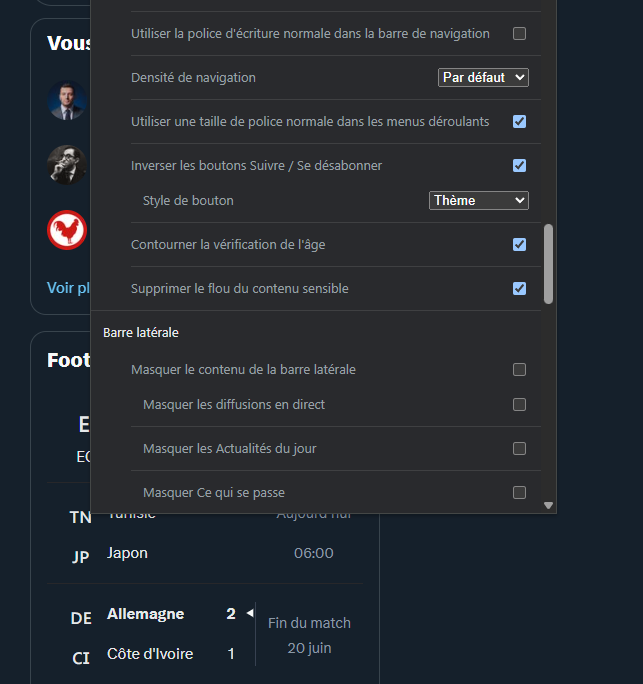Screen dimensions: 643x684
Task: Enable Masquer les Actualités du jour
Action: (519, 448)
